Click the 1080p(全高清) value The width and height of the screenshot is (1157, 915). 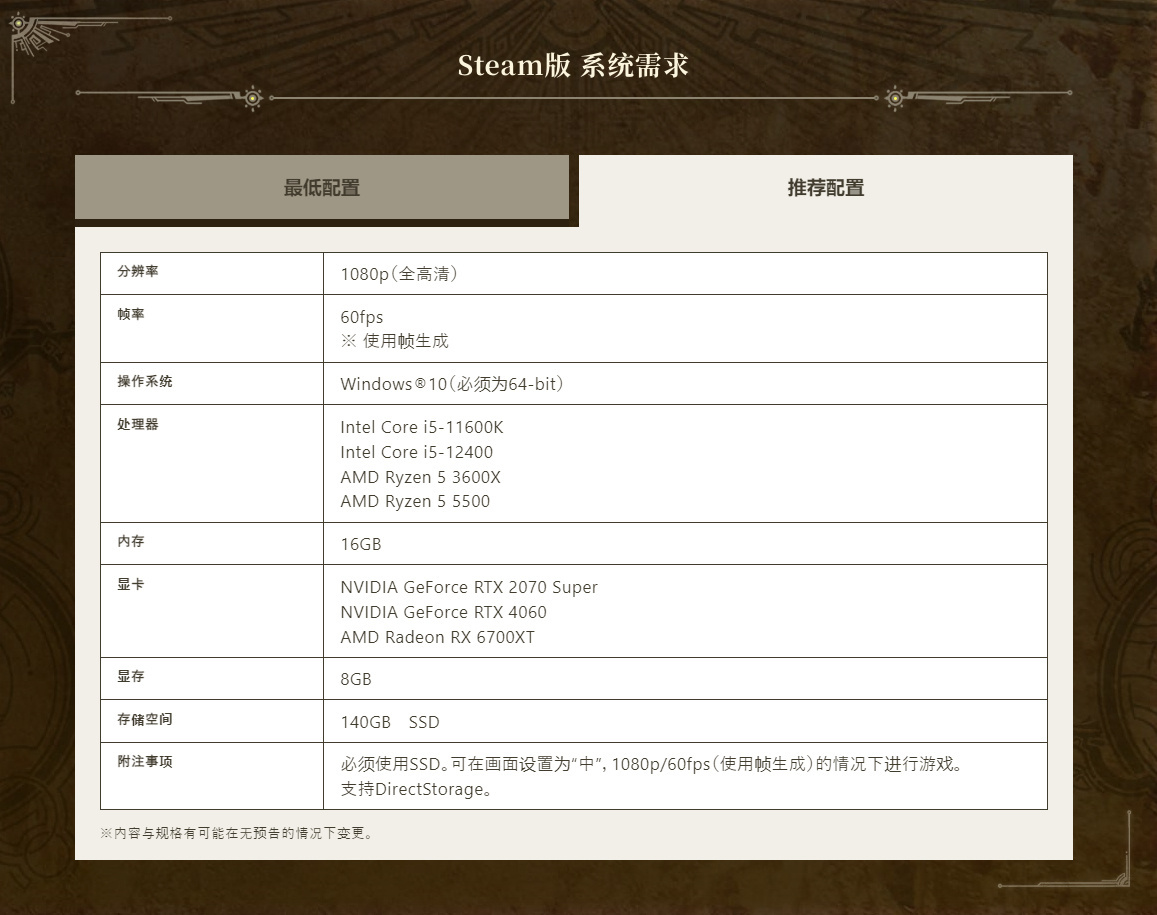tap(399, 274)
